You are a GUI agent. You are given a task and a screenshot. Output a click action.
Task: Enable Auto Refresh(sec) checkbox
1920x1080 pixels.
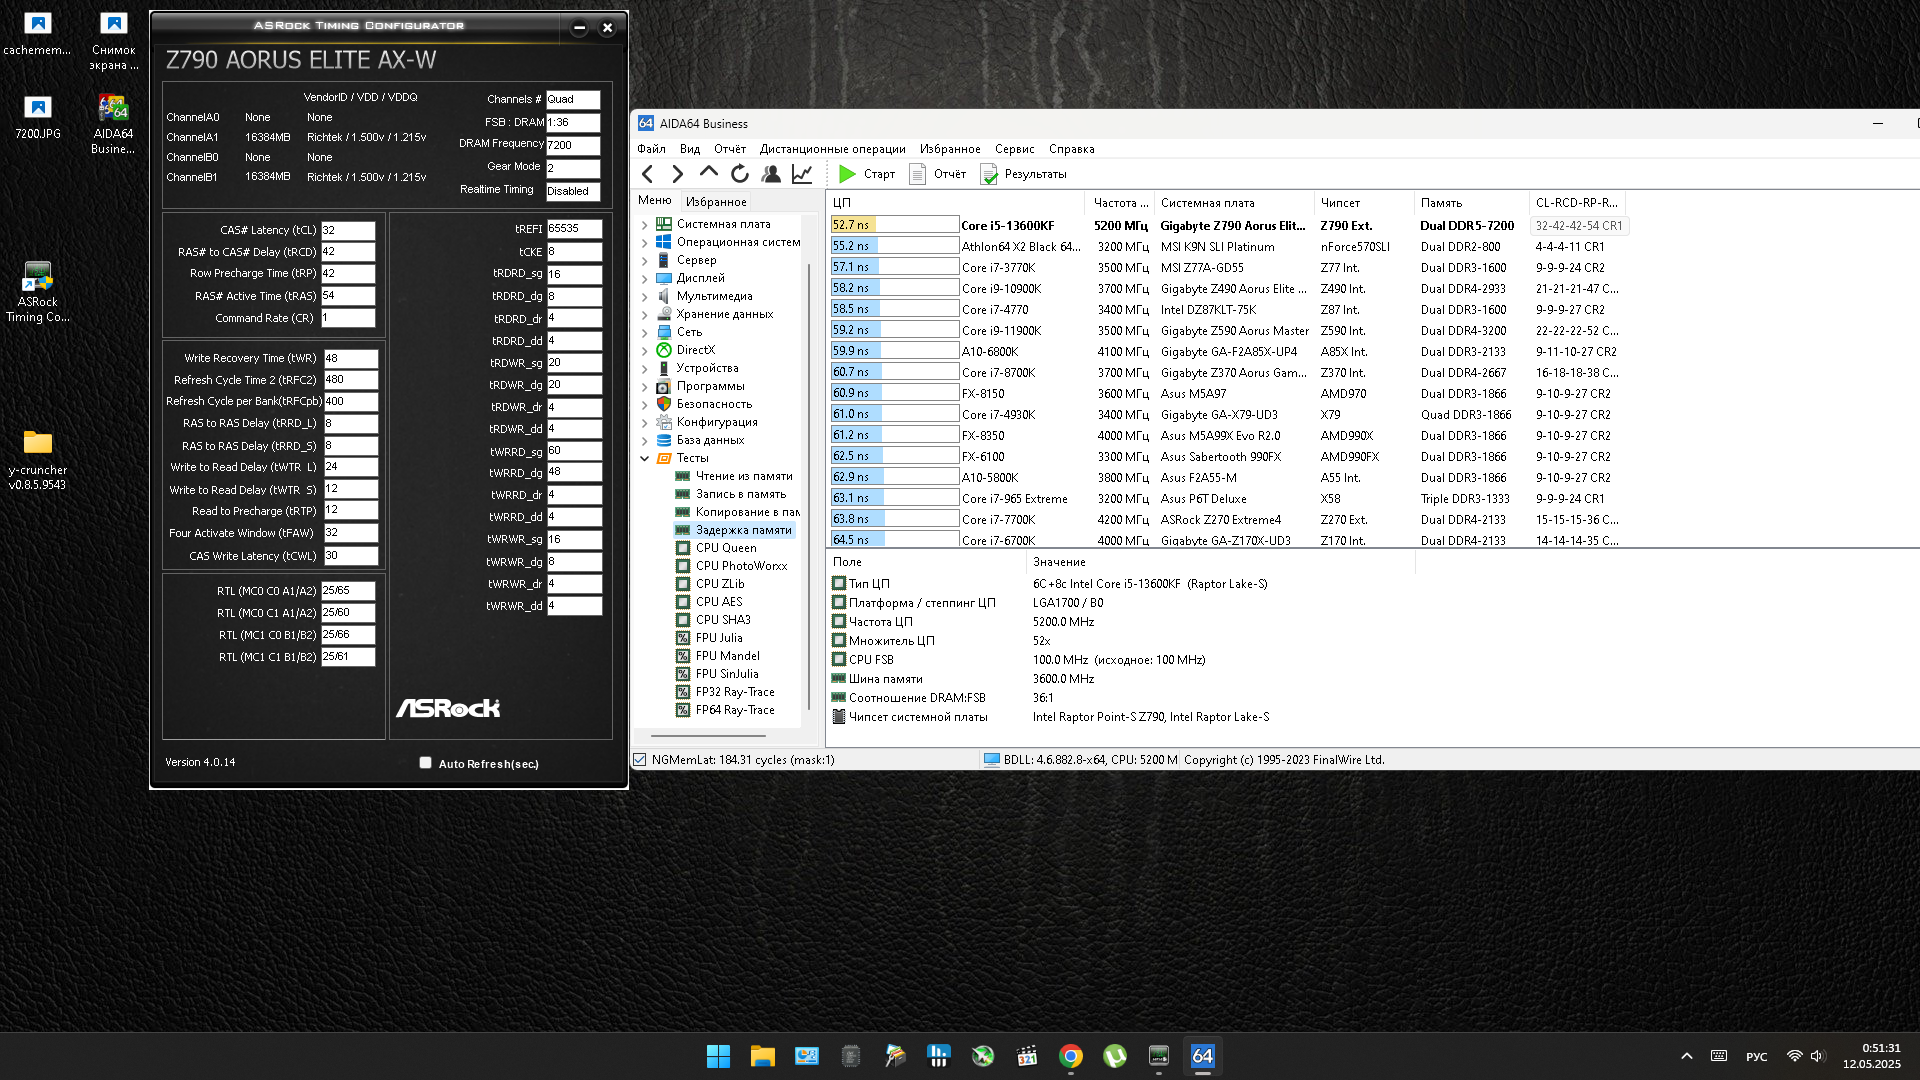(426, 763)
